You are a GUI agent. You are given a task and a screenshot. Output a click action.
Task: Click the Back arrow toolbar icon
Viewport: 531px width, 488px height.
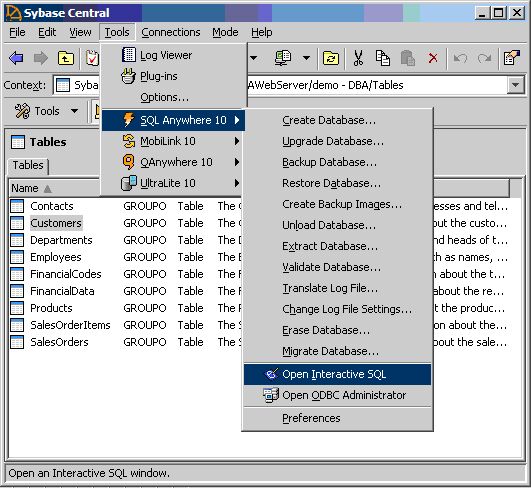[x=16, y=58]
